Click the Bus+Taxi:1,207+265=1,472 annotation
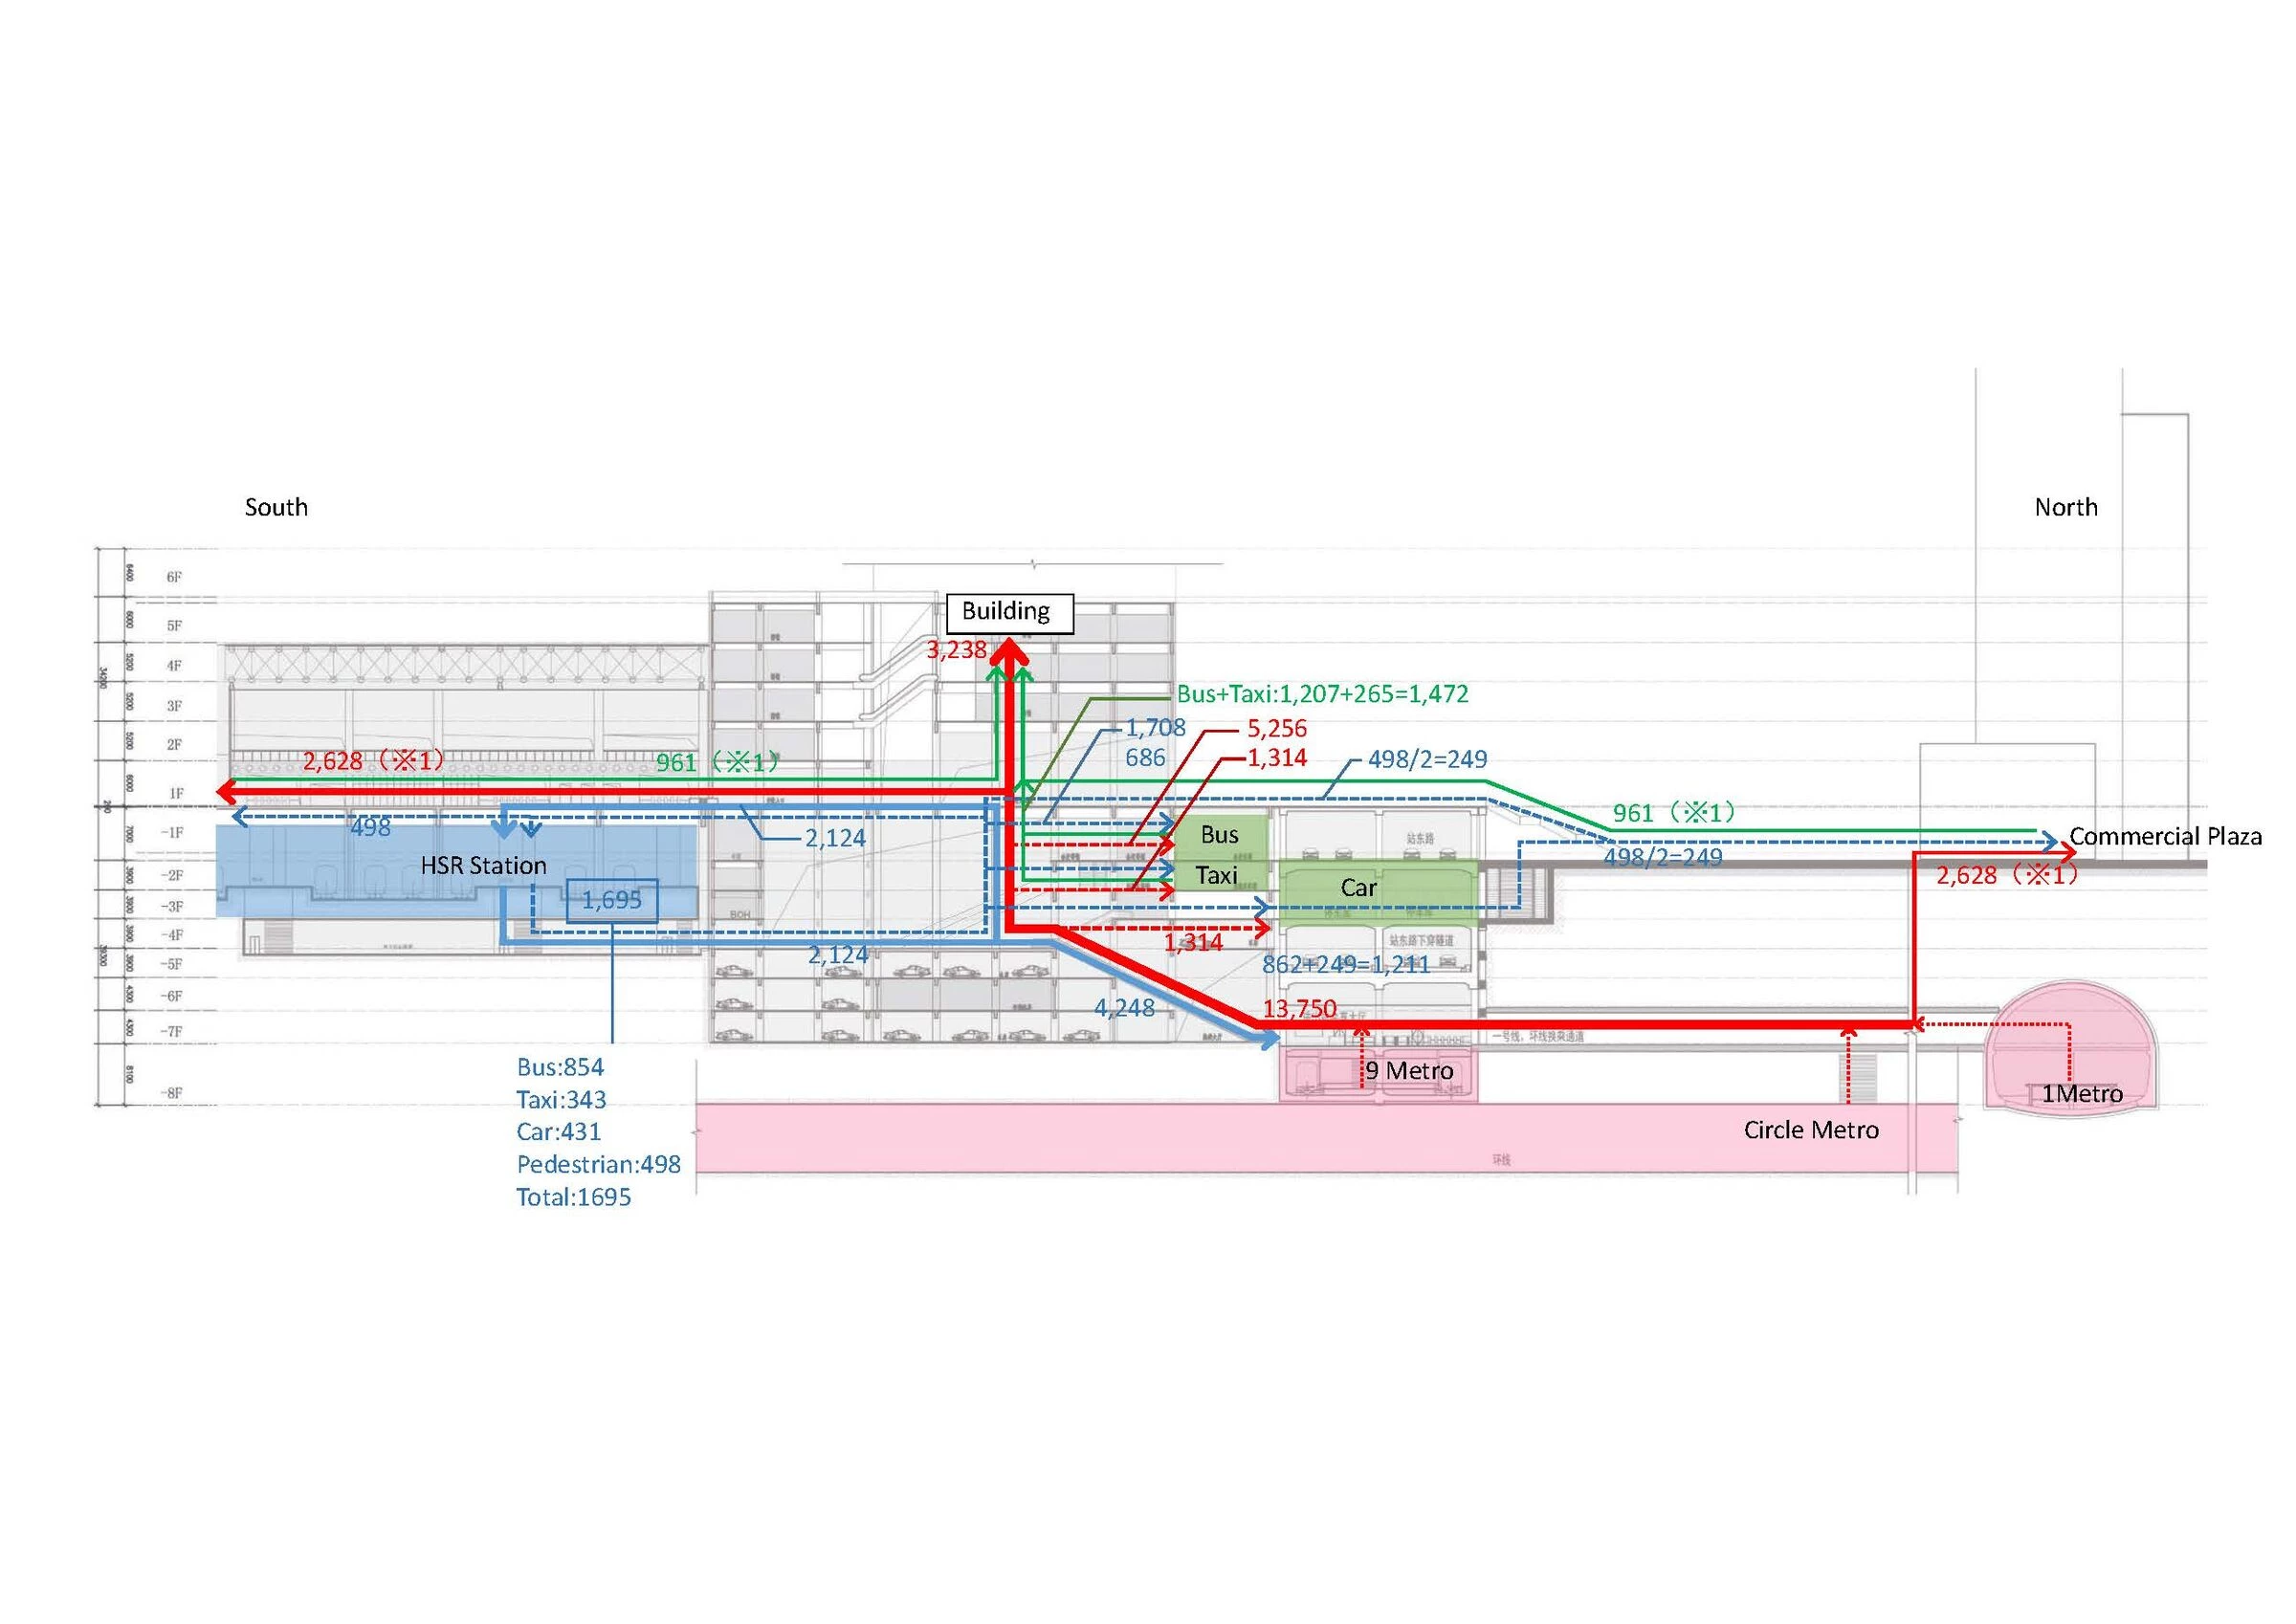This screenshot has height=1624, width=2296. [1322, 694]
